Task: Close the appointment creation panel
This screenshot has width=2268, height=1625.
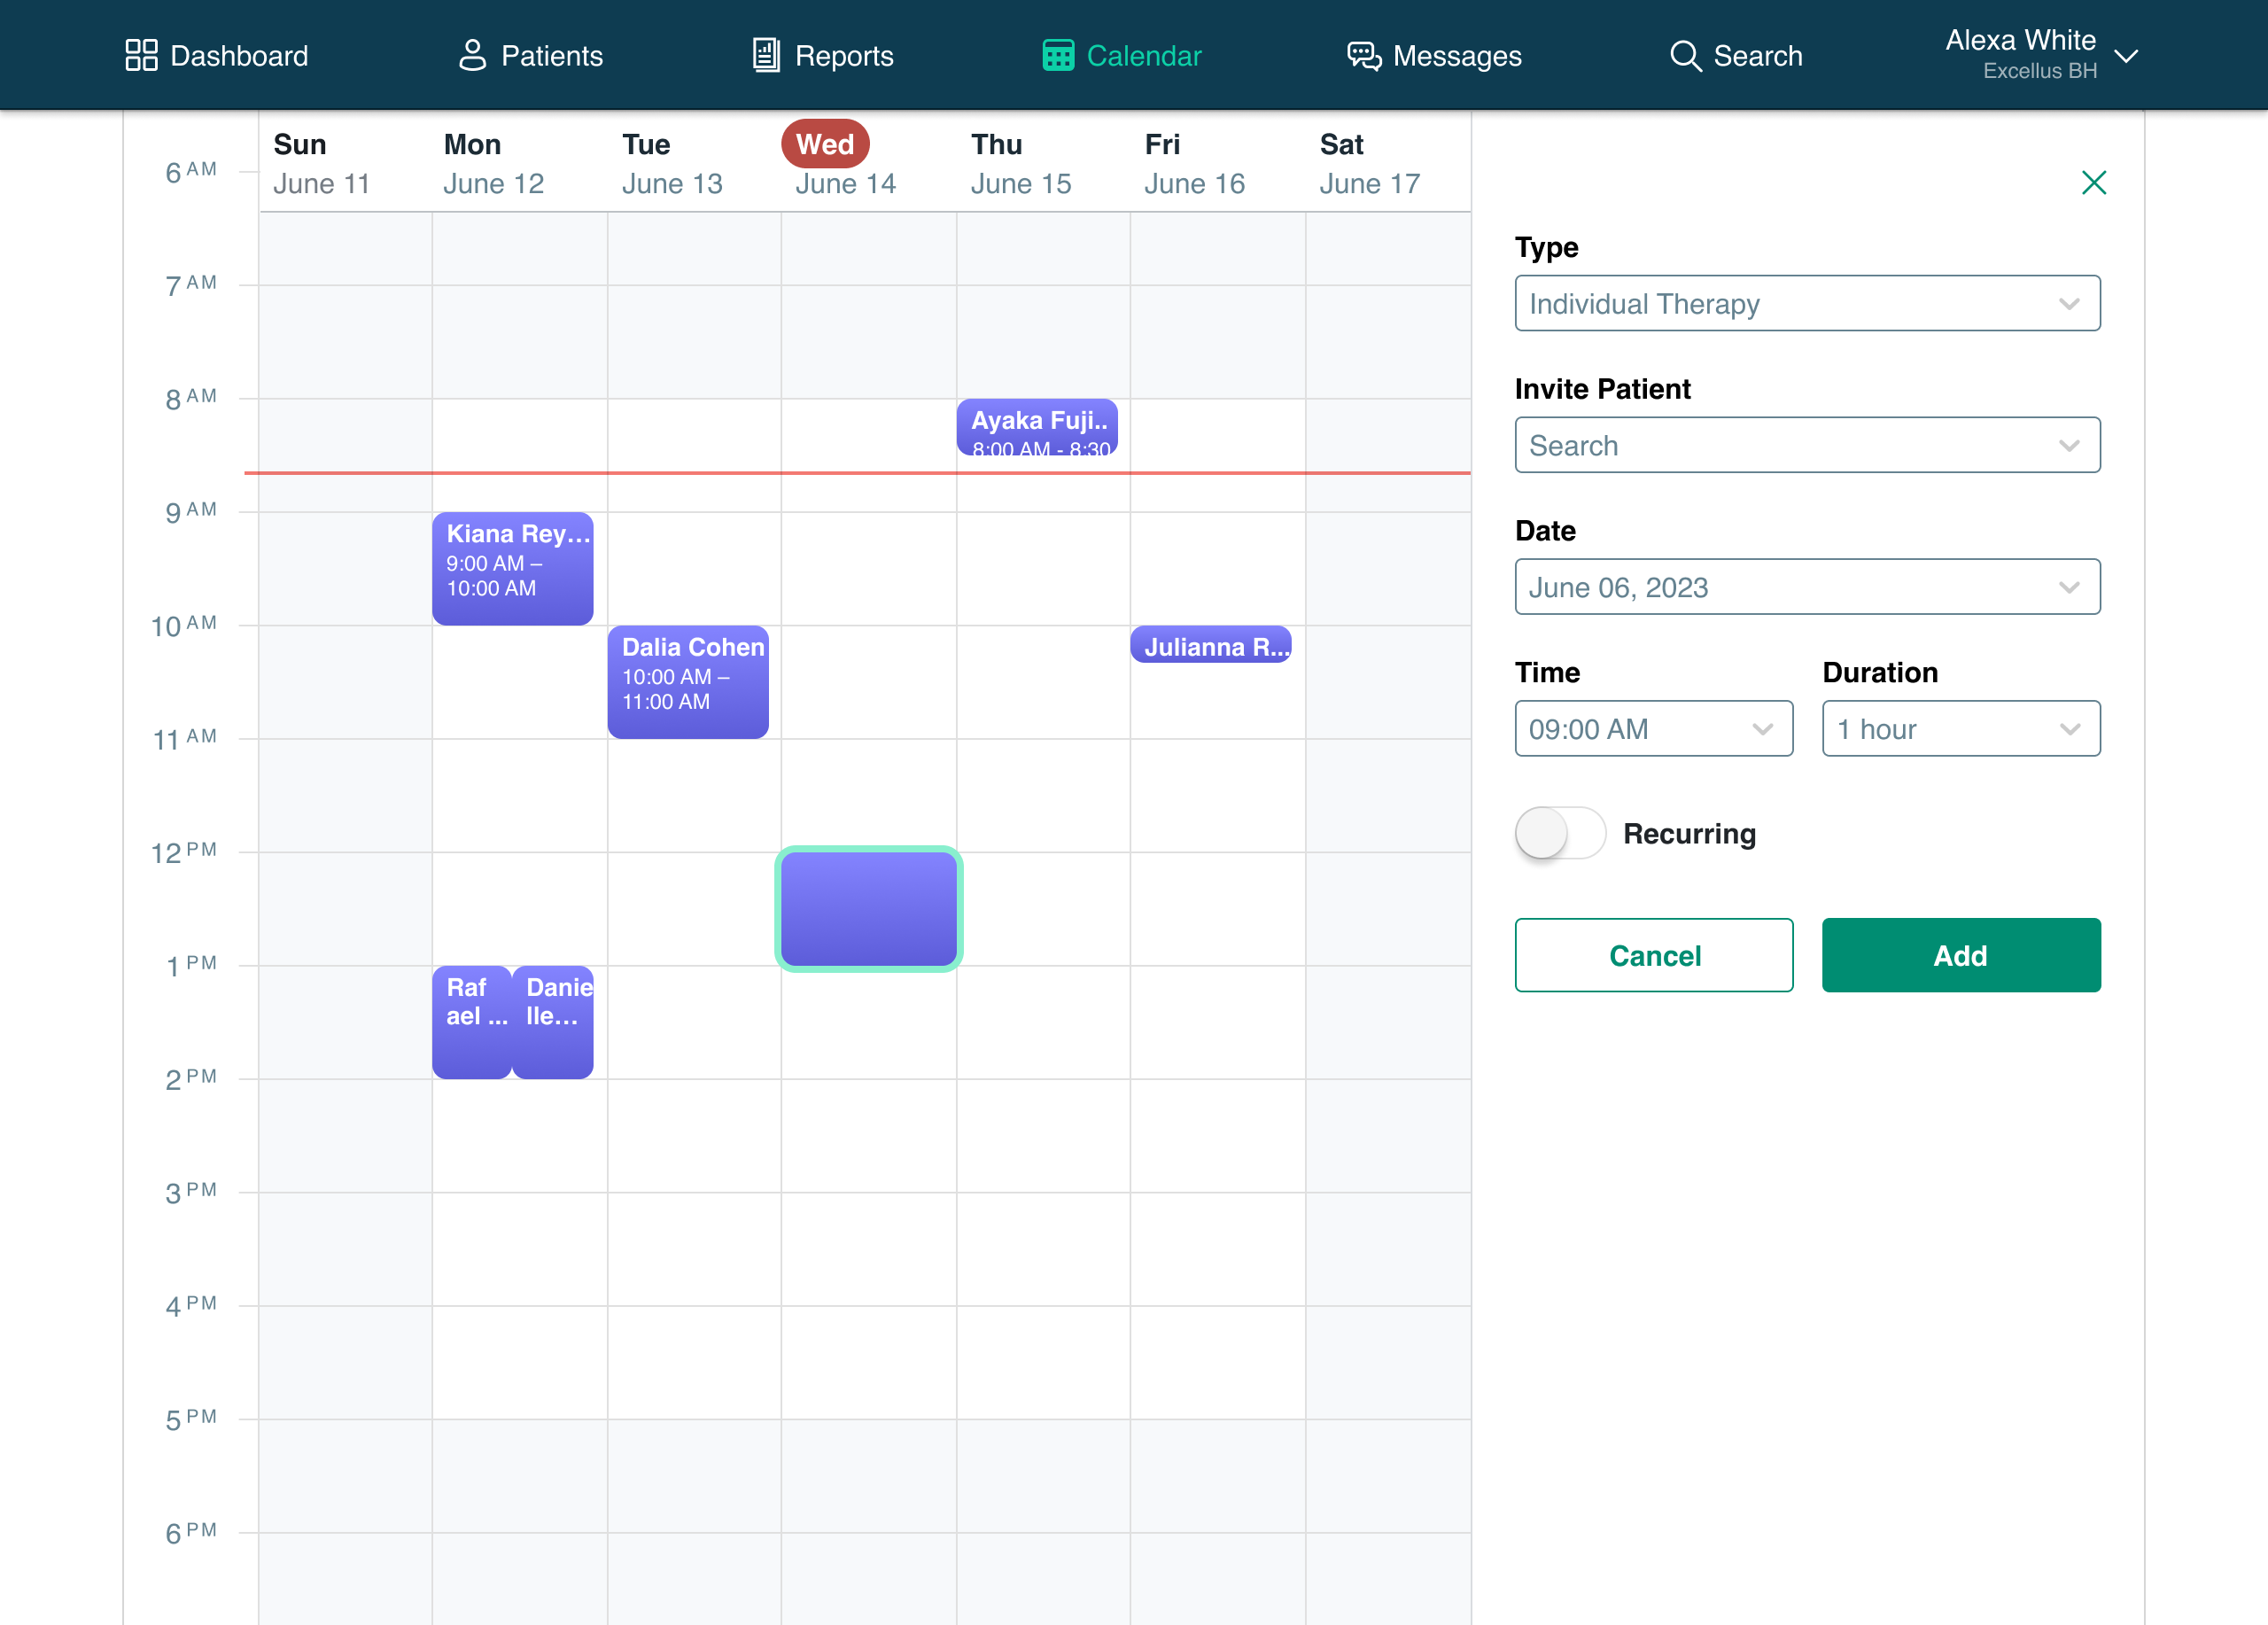Action: [2094, 183]
